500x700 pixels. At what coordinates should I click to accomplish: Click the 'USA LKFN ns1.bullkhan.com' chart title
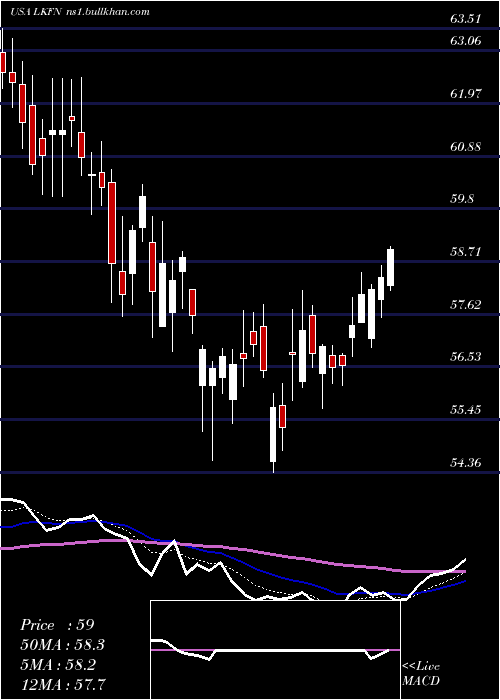click(x=80, y=12)
